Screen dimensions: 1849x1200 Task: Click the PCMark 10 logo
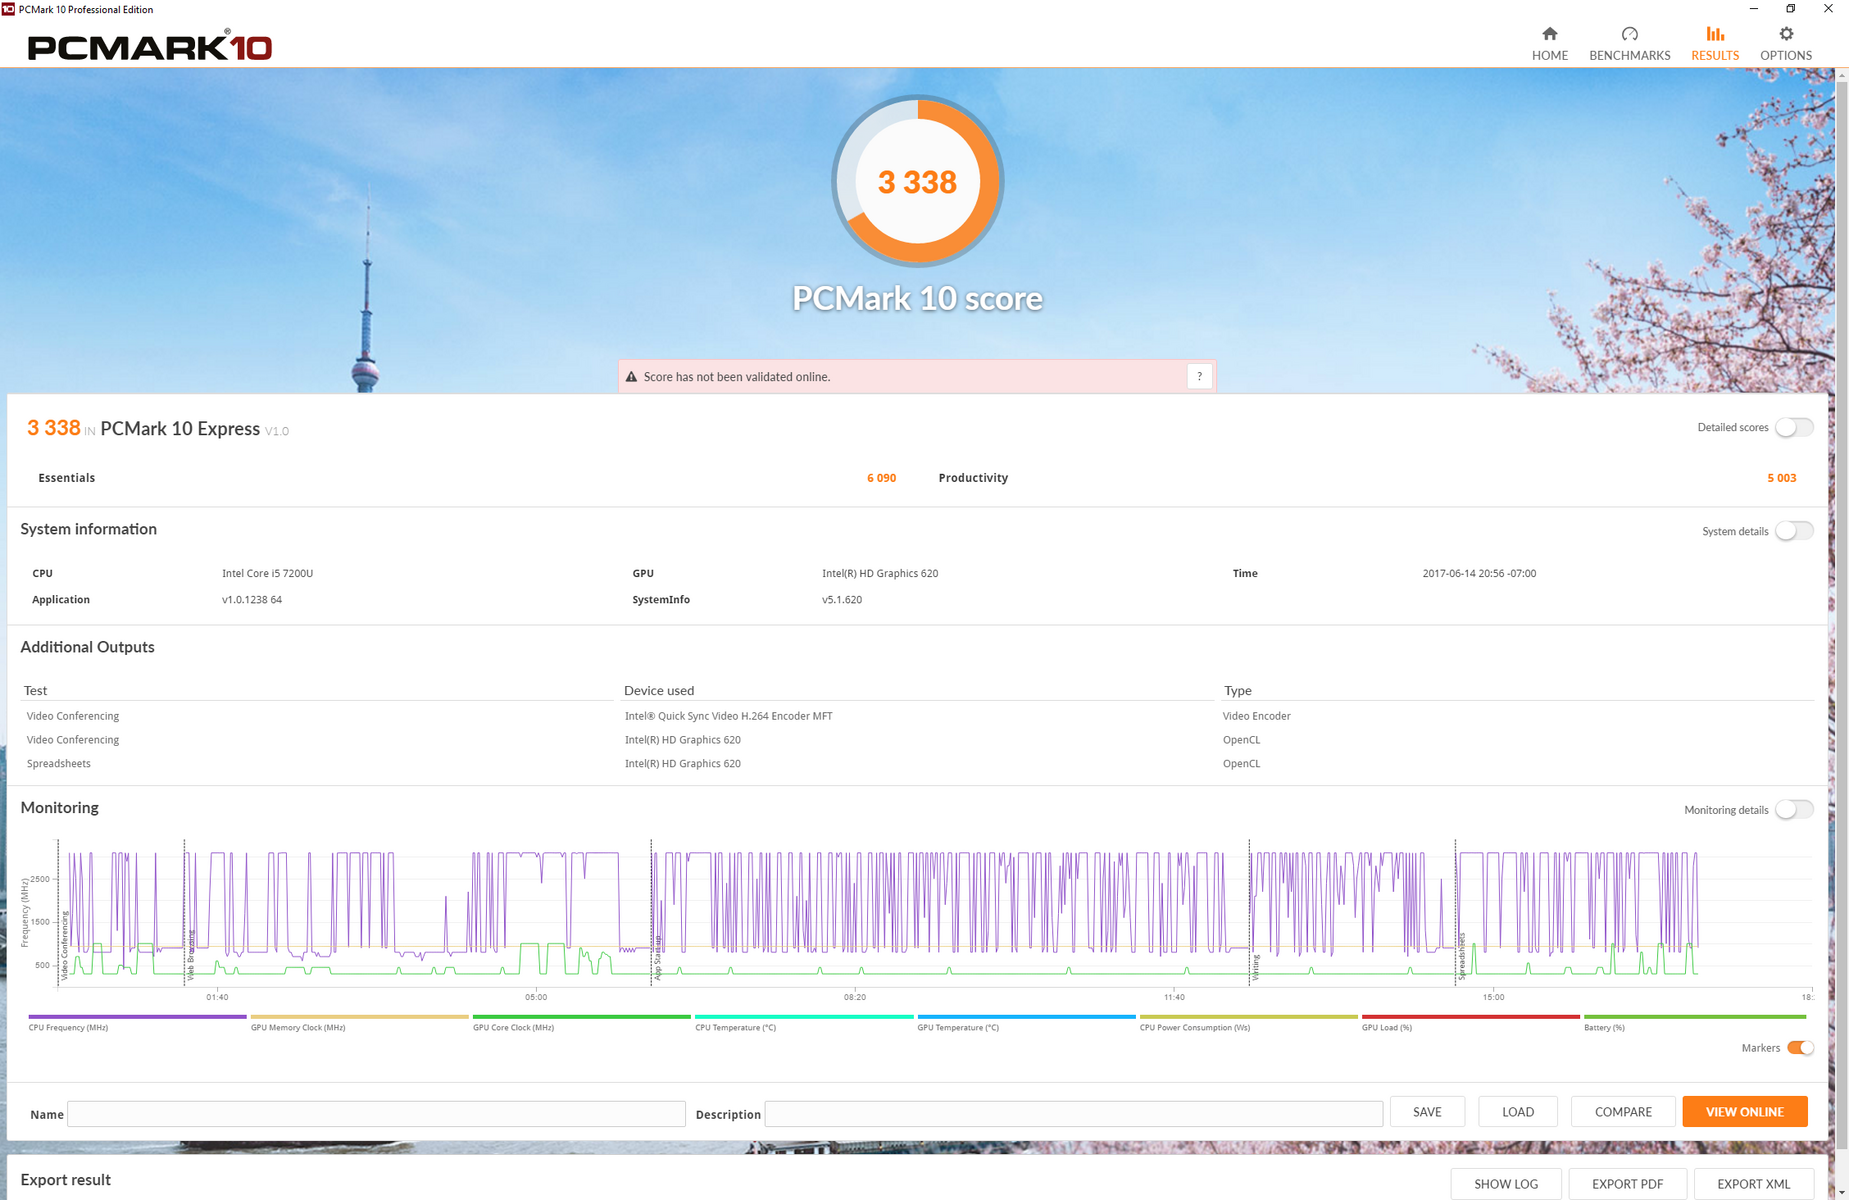(150, 47)
